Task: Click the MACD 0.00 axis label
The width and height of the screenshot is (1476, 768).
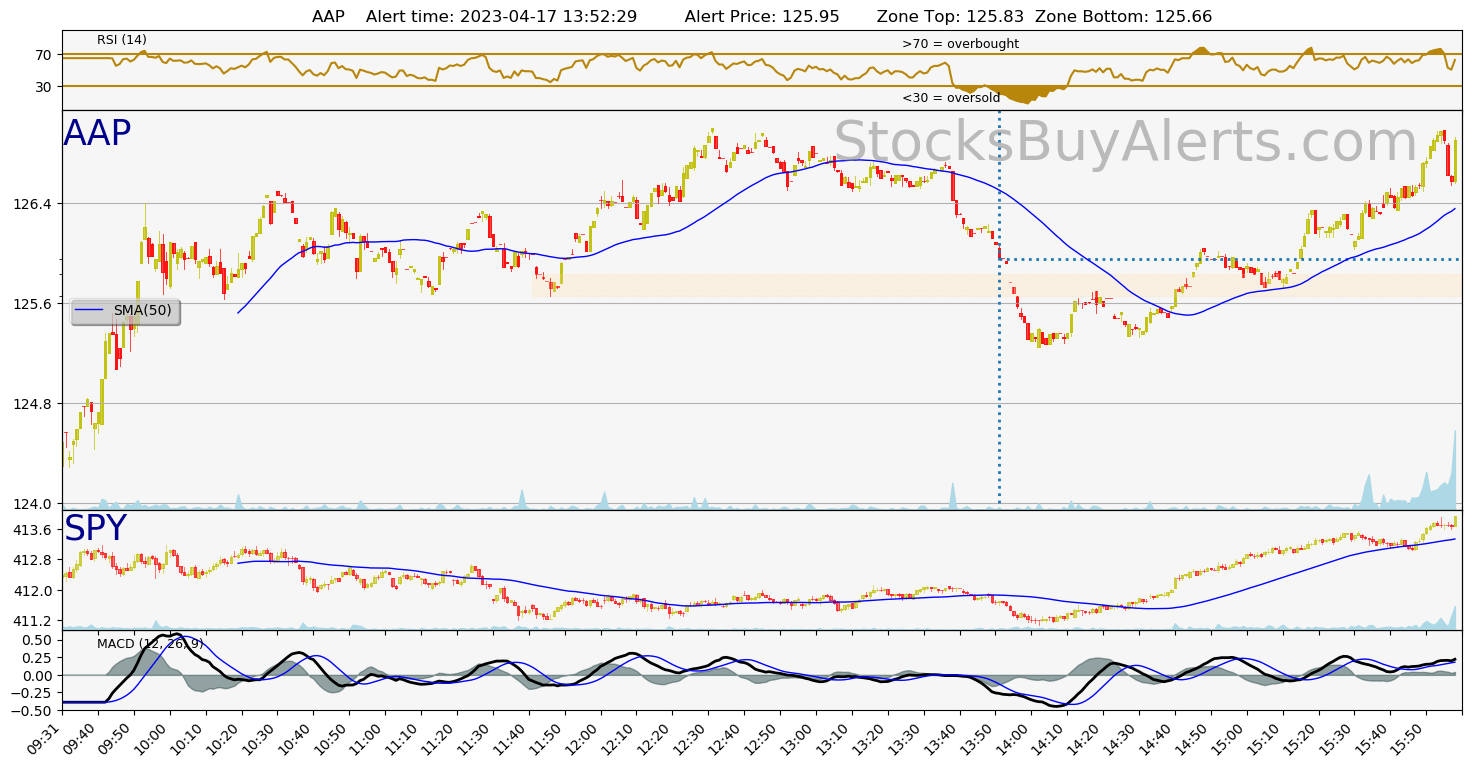Action: coord(39,675)
